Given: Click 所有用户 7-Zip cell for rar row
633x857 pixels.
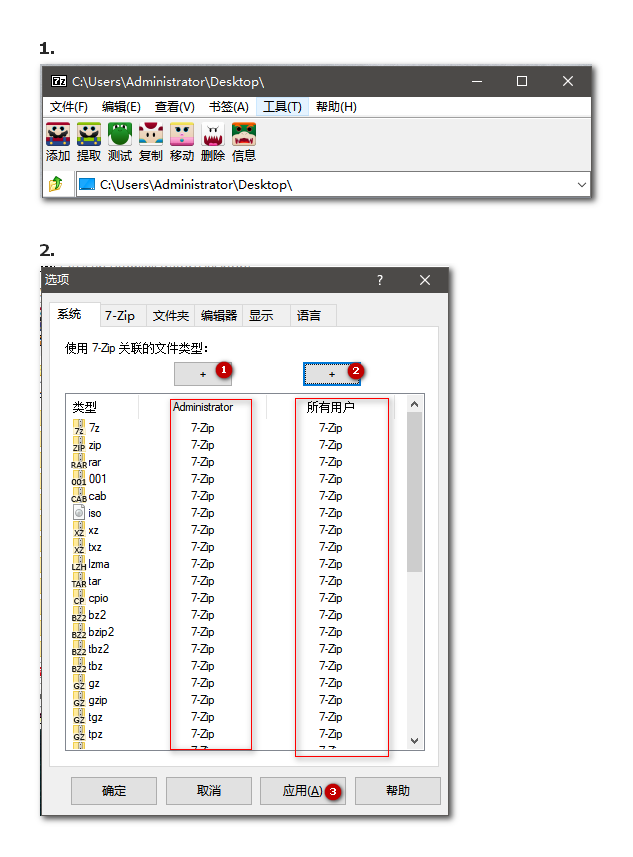Looking at the screenshot, I should click(331, 462).
